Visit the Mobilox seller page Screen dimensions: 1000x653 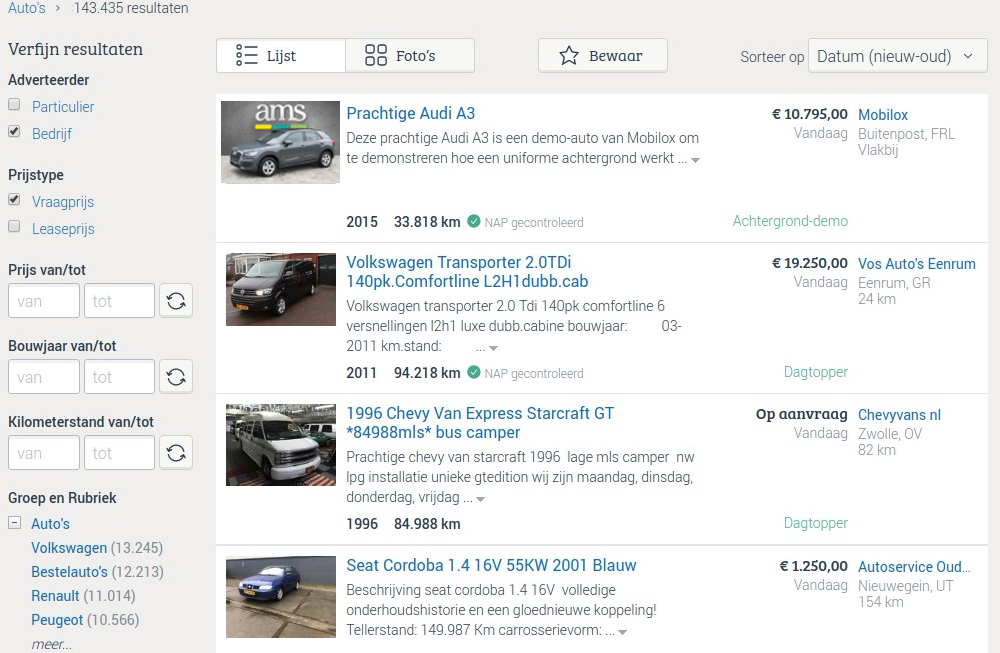click(x=883, y=115)
